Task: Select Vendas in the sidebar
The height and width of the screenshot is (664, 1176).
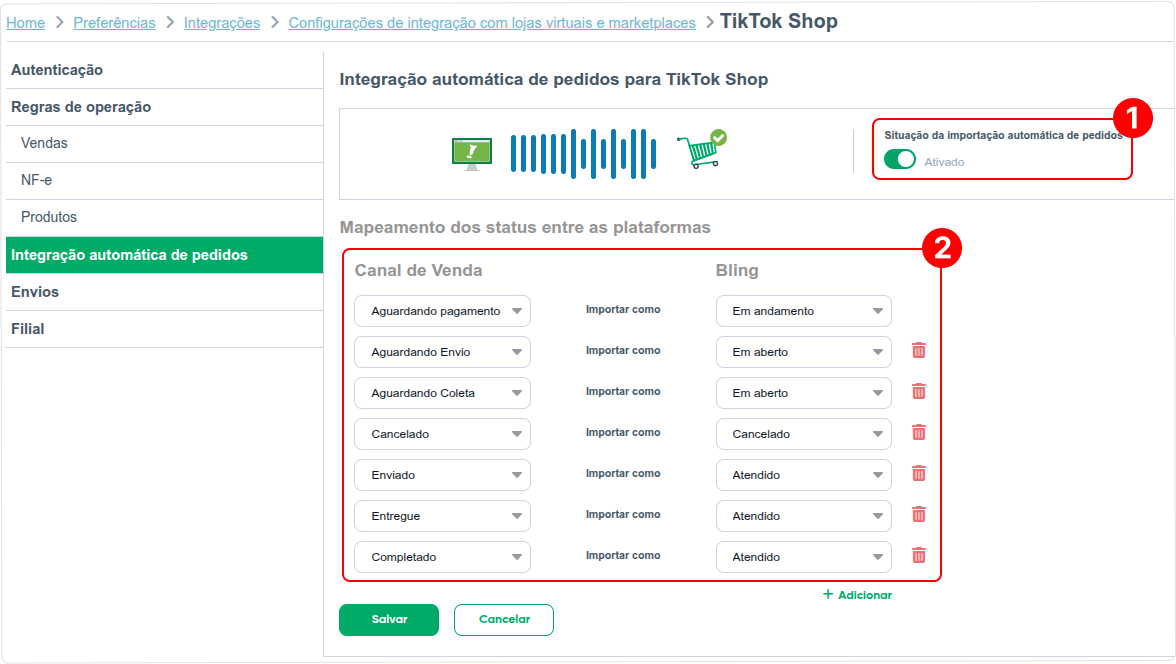Action: click(164, 143)
